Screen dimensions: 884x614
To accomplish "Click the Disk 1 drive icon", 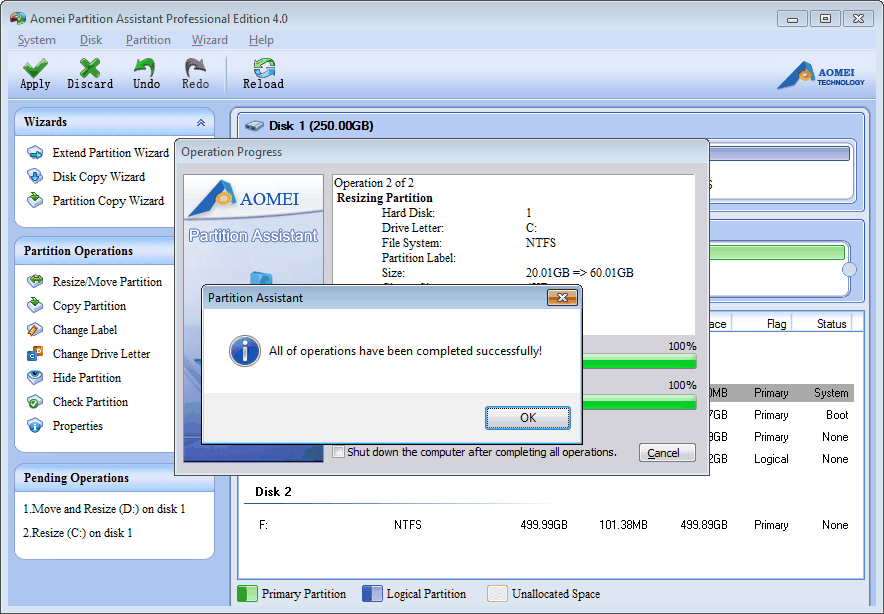I will 254,125.
